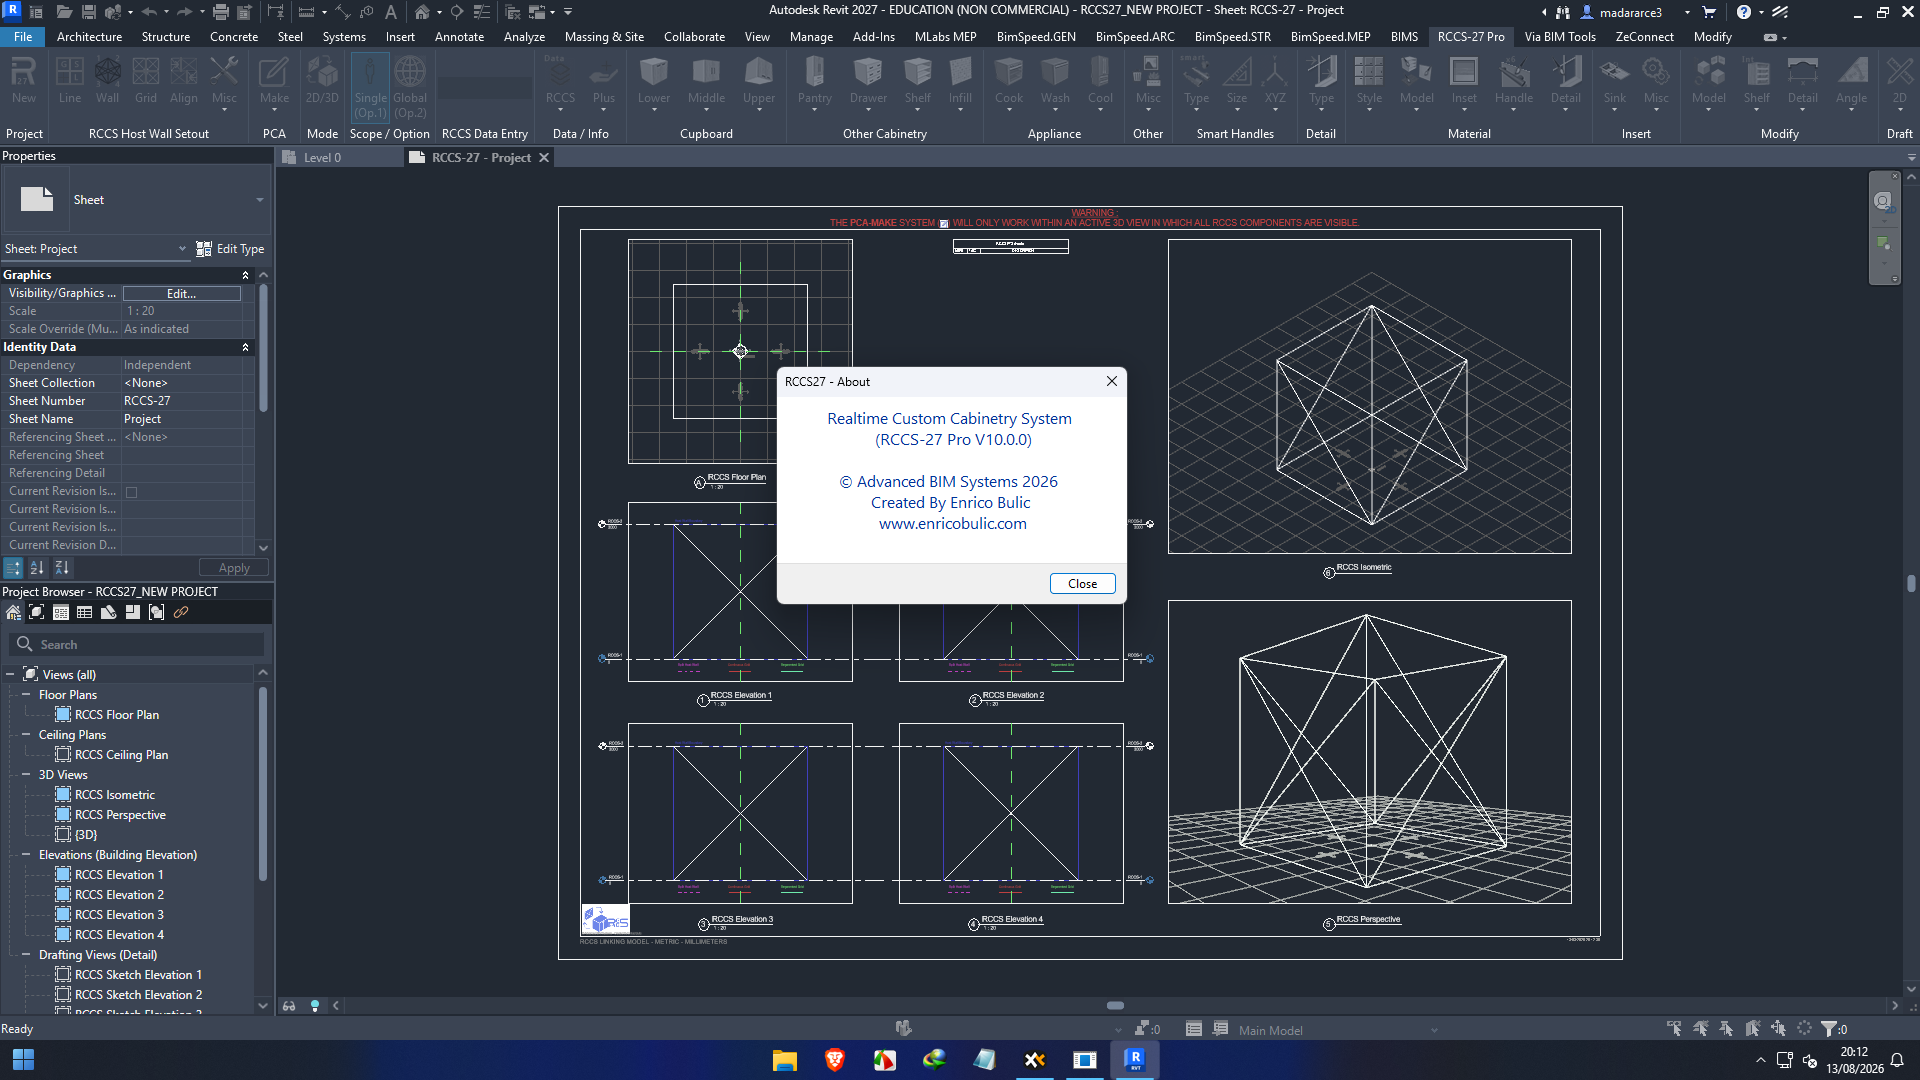The image size is (1920, 1080).
Task: Select RCCS Perspective in Project Browser
Action: pyautogui.click(x=120, y=815)
